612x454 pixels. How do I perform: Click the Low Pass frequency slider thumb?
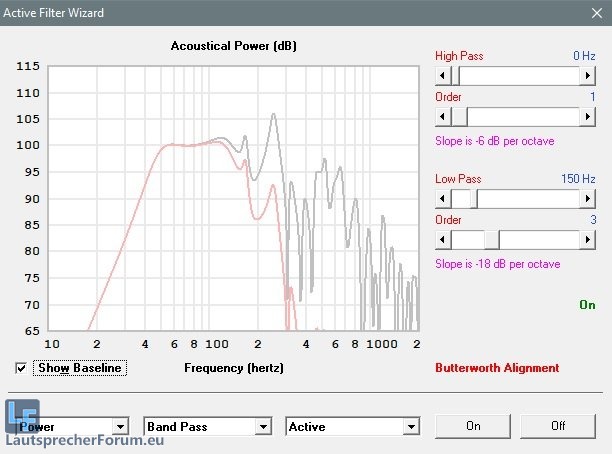pos(470,199)
